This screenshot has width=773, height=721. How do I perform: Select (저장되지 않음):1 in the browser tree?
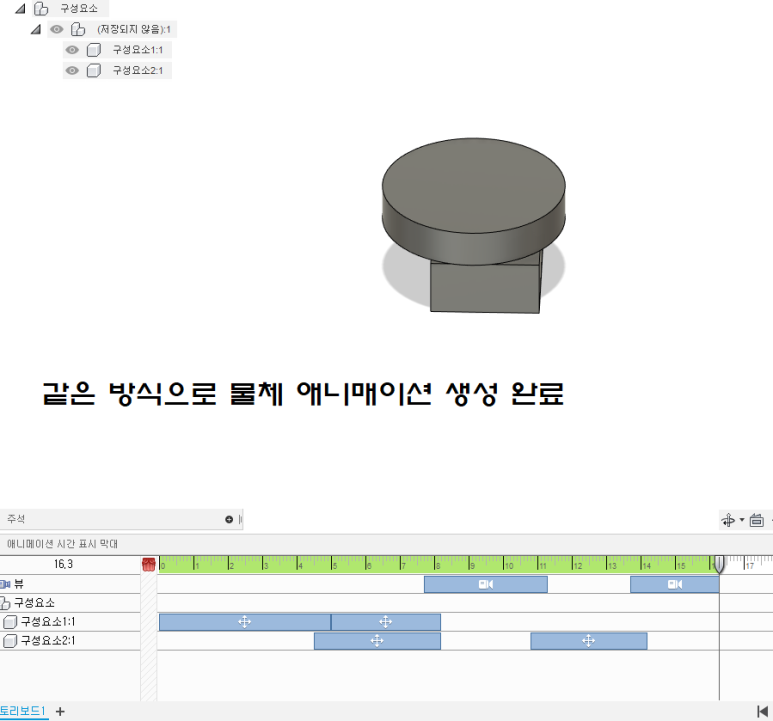(x=134, y=30)
